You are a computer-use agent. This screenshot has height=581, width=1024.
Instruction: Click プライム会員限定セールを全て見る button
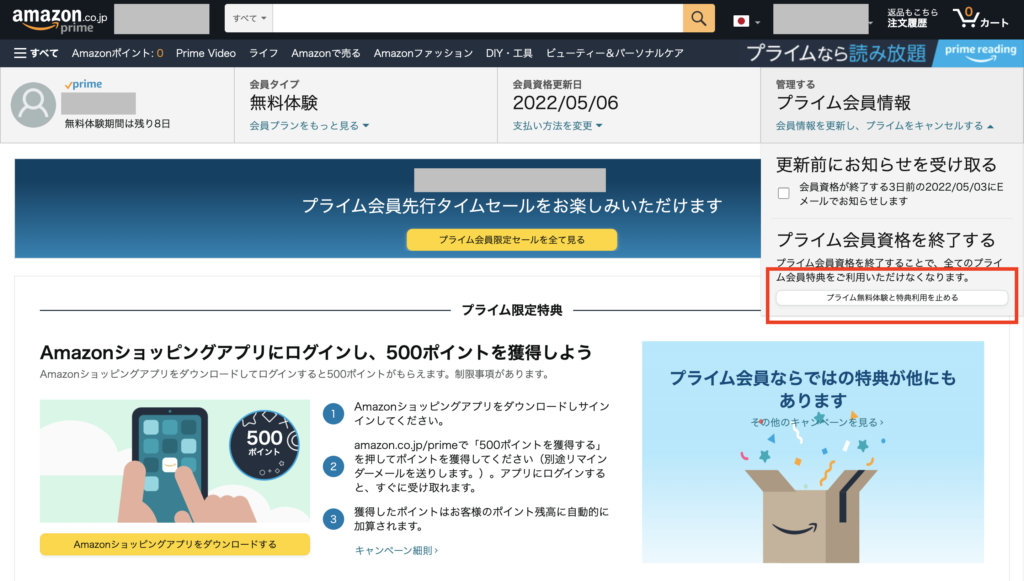click(x=512, y=240)
